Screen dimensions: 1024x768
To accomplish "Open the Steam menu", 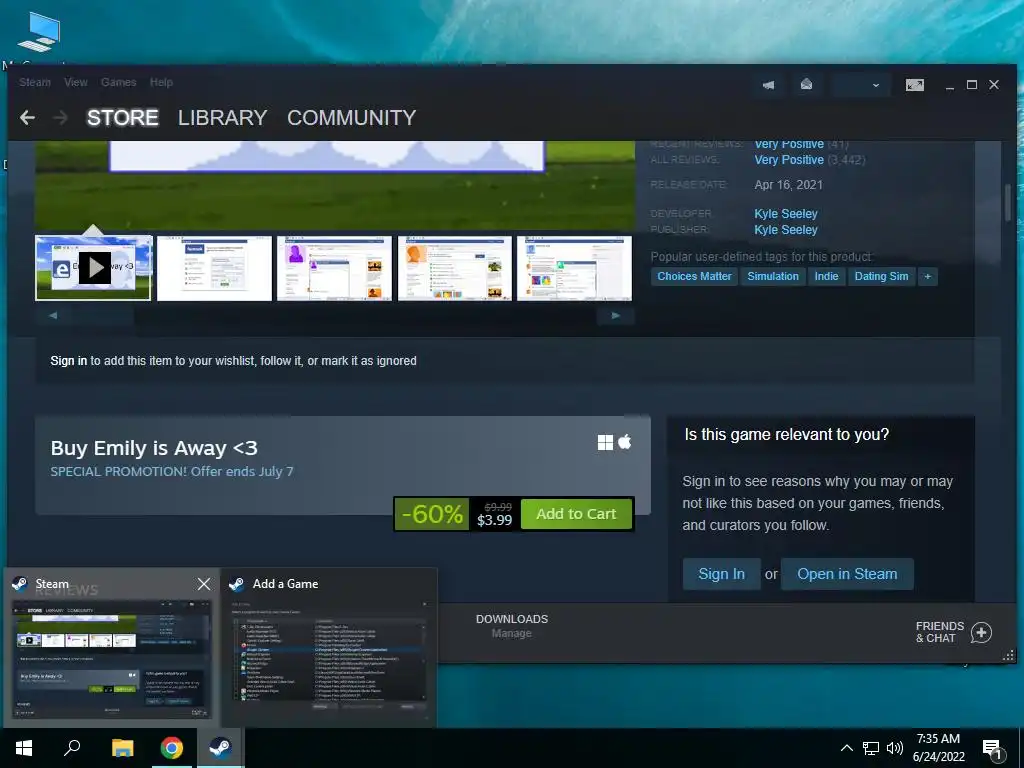I will pos(35,82).
